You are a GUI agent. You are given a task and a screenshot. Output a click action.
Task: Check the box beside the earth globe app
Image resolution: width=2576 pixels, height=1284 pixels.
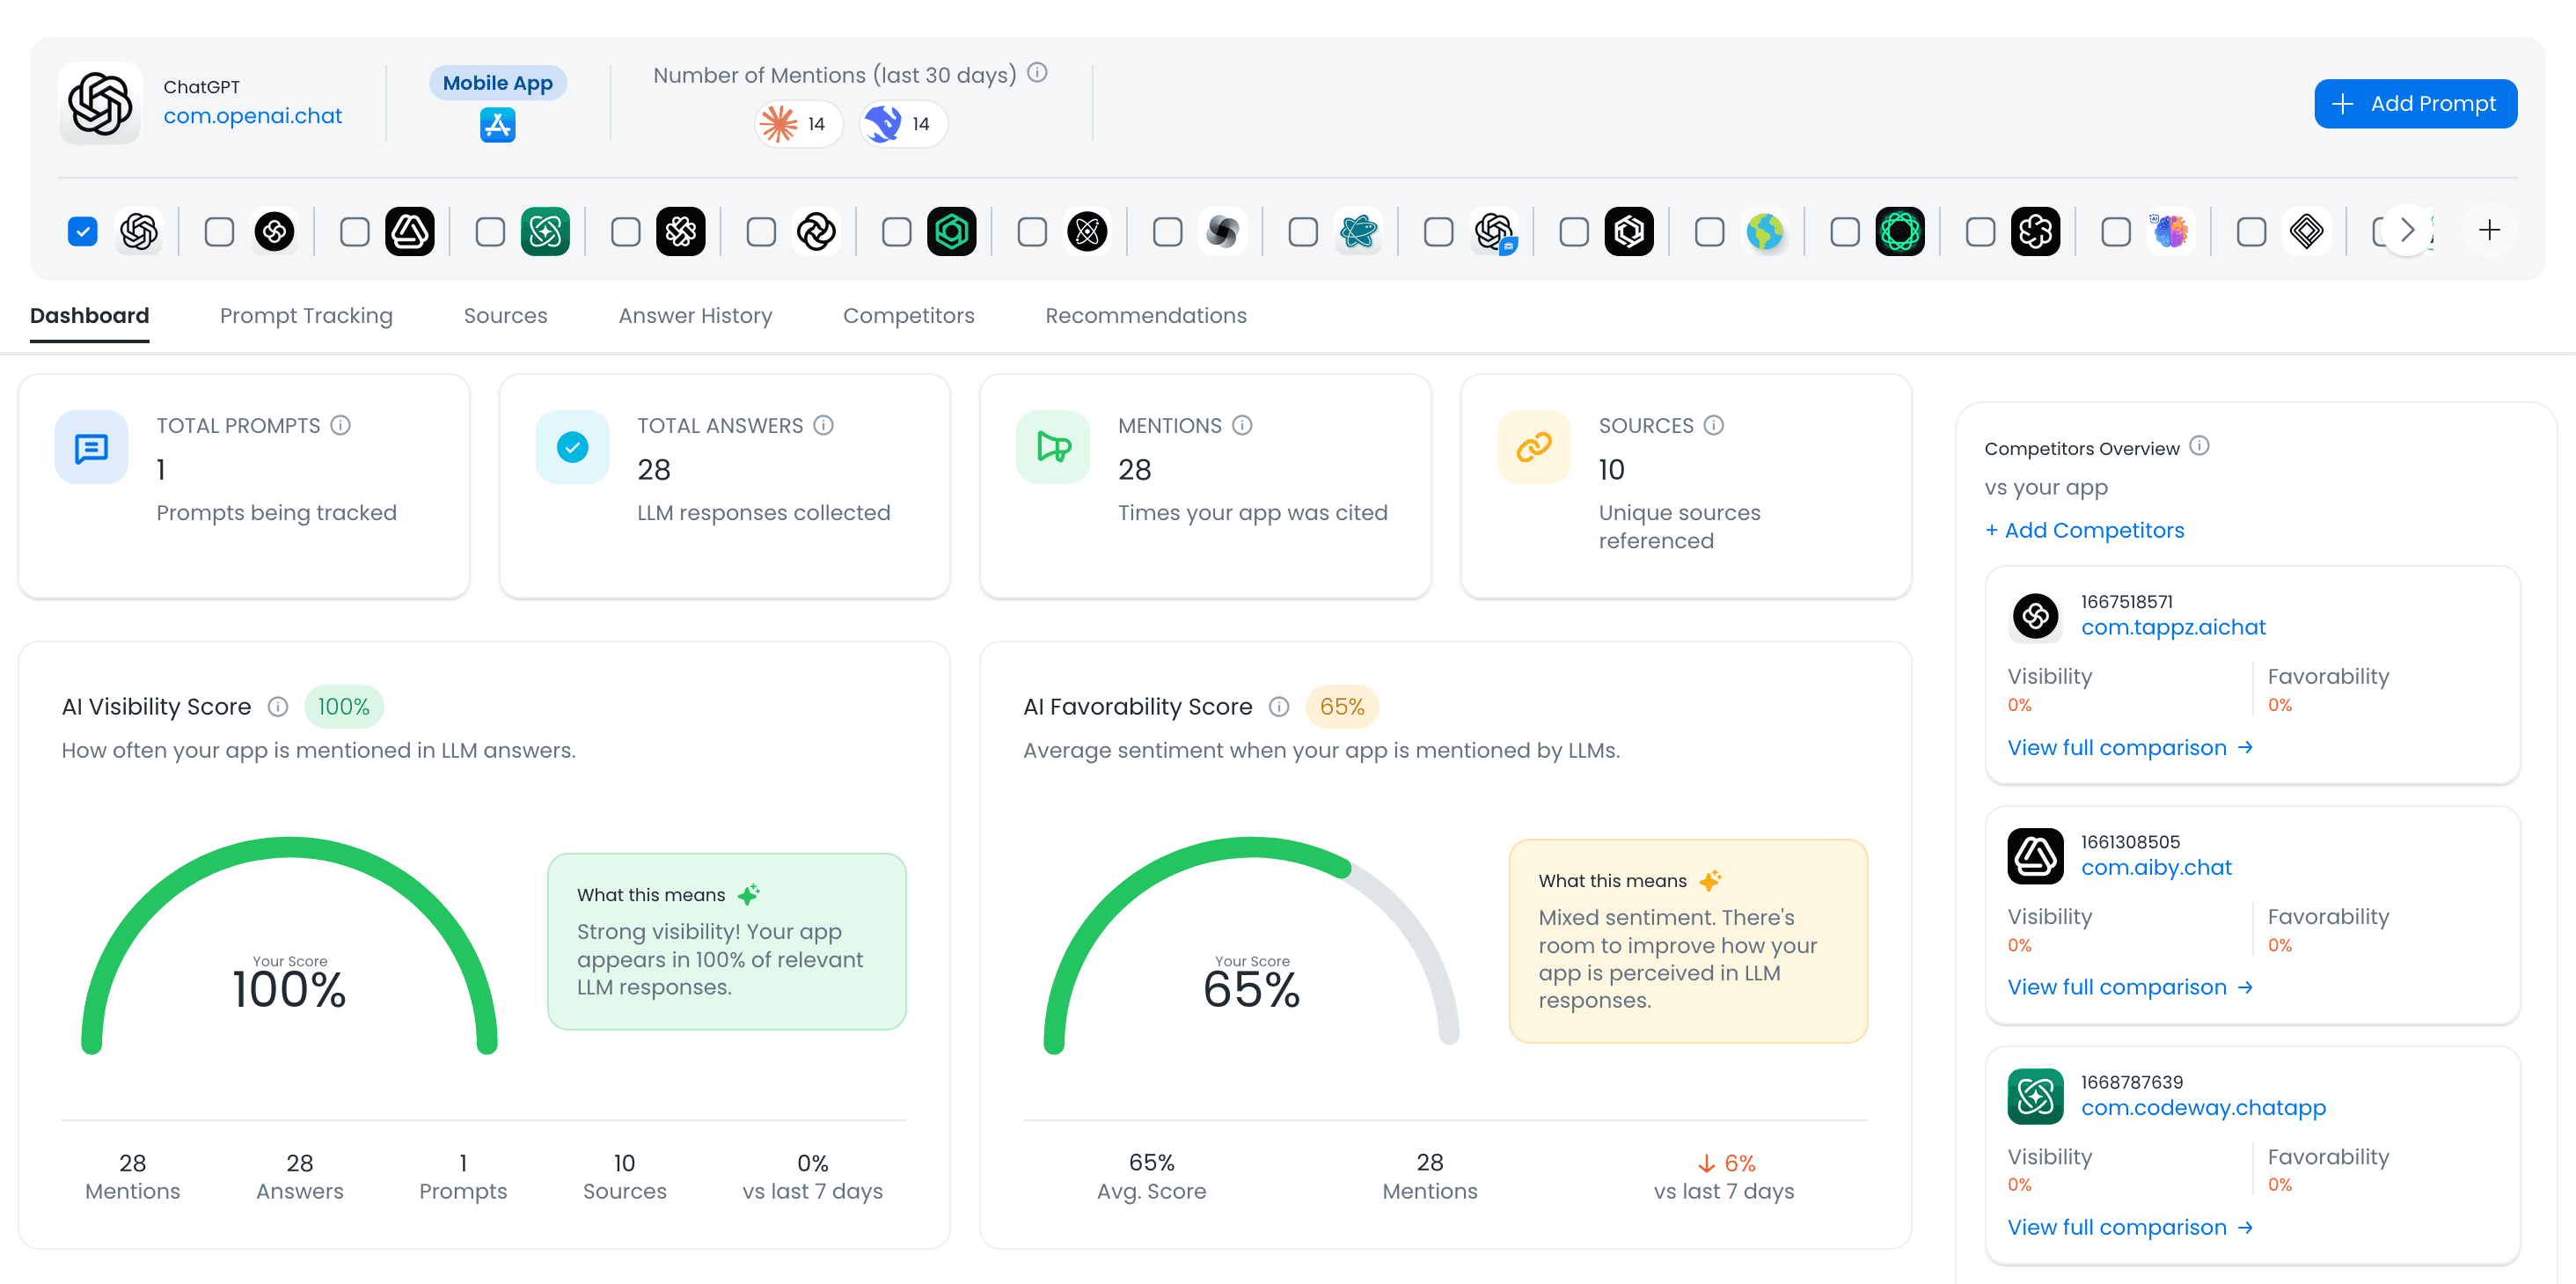[x=1709, y=232]
